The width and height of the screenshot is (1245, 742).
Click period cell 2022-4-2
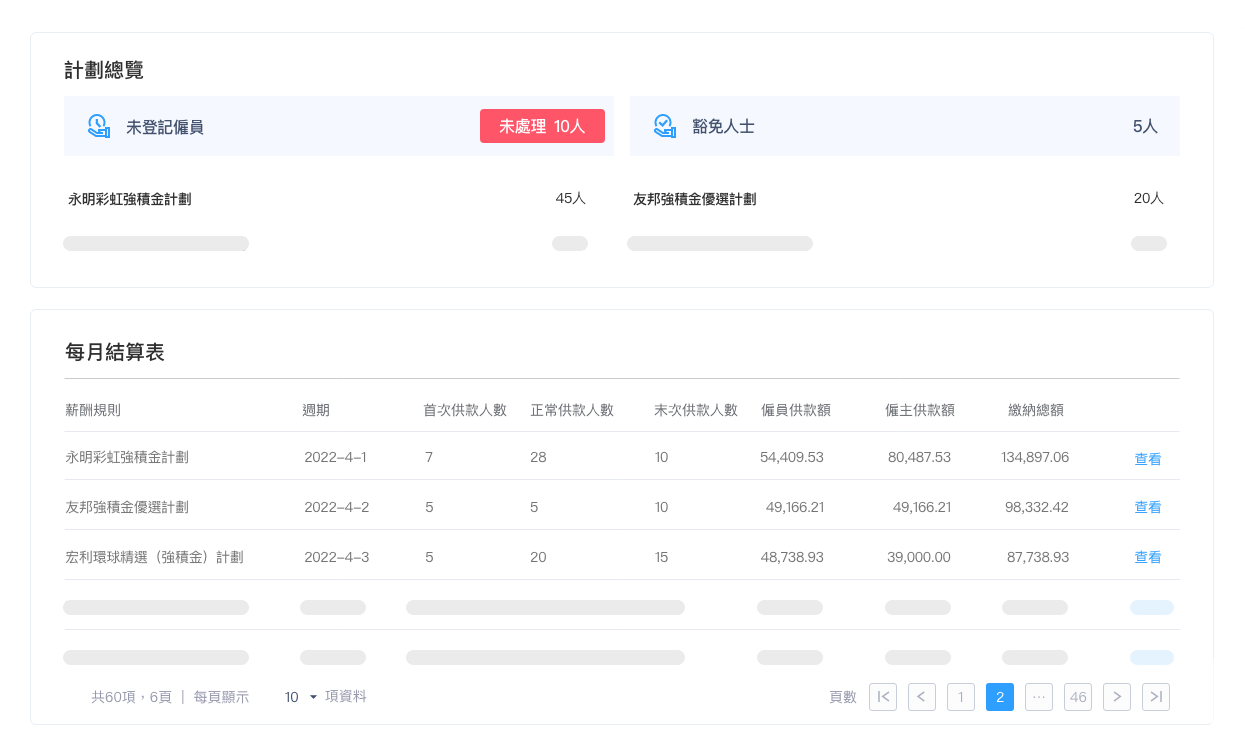pyautogui.click(x=337, y=507)
